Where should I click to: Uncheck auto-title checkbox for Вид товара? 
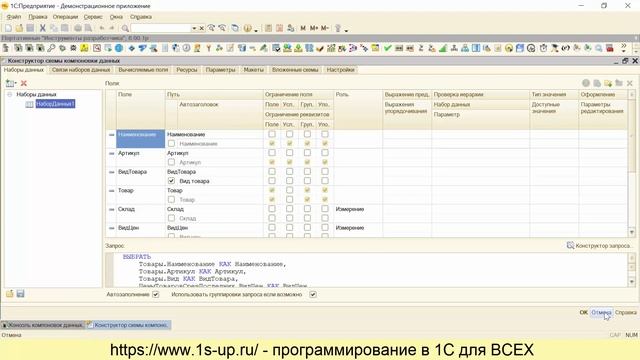[x=171, y=181]
